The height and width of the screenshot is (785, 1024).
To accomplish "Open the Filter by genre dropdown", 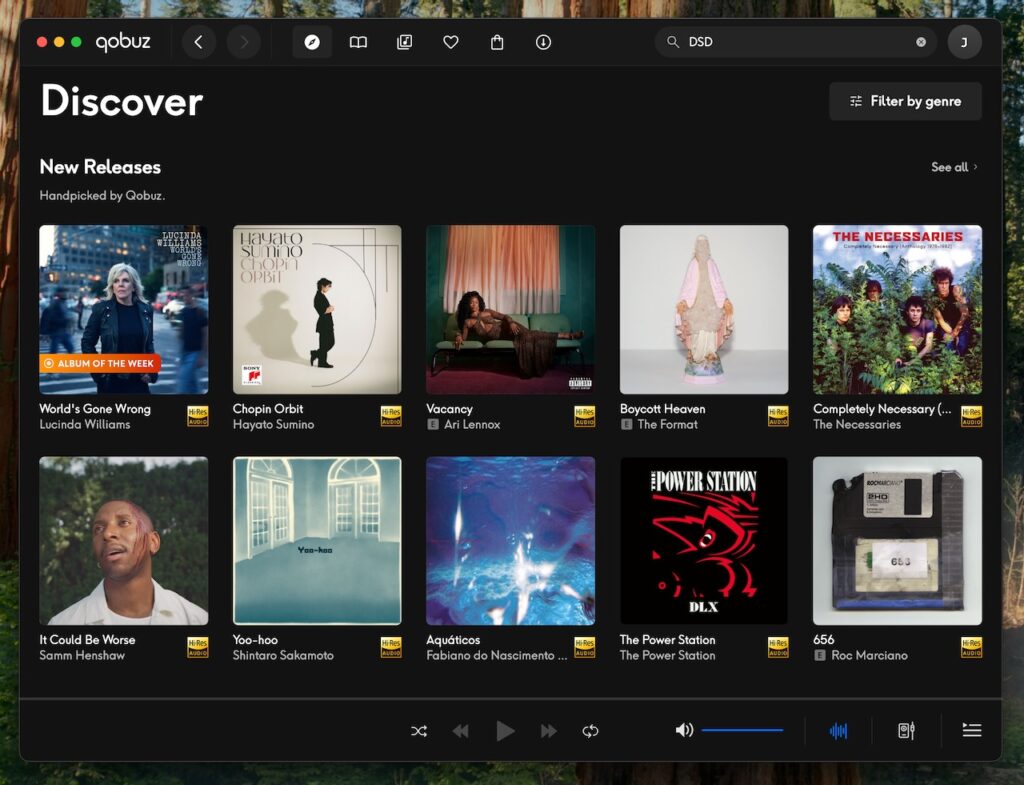I will pos(905,101).
